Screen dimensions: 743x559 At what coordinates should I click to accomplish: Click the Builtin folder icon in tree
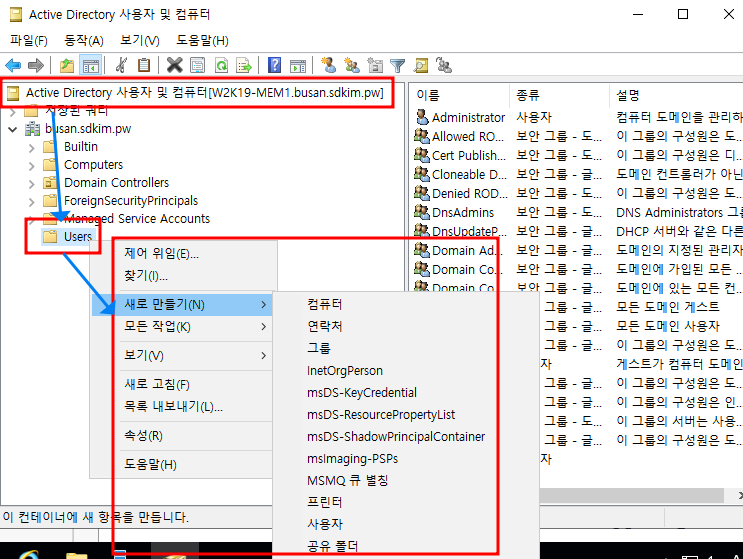[50, 147]
